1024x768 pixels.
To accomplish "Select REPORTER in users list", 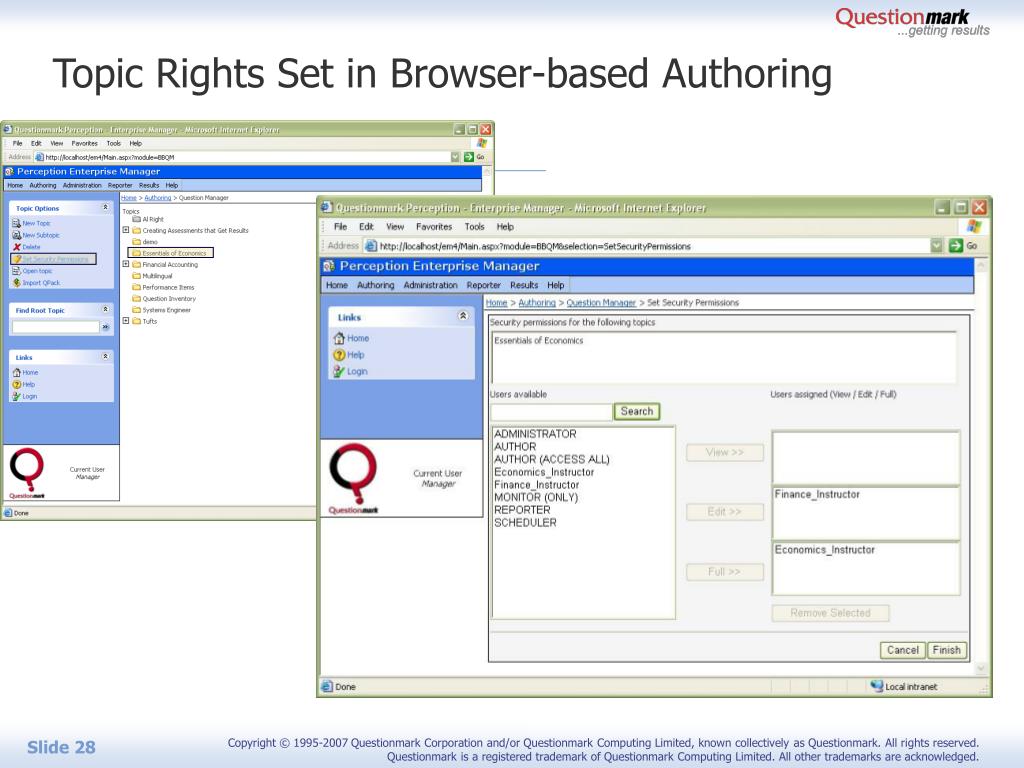I will 522,509.
